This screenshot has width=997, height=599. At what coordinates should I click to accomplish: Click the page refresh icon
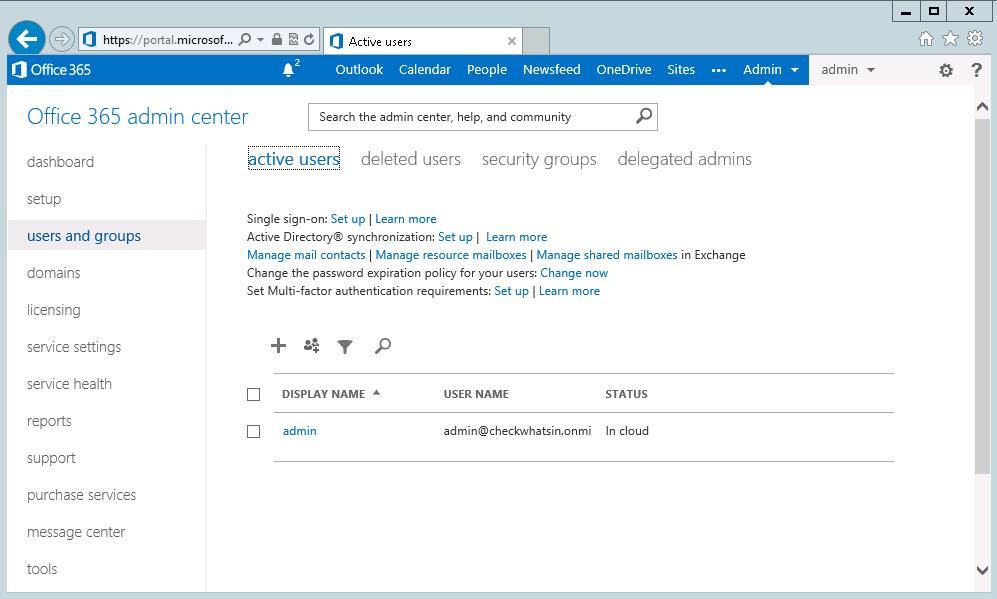[309, 39]
